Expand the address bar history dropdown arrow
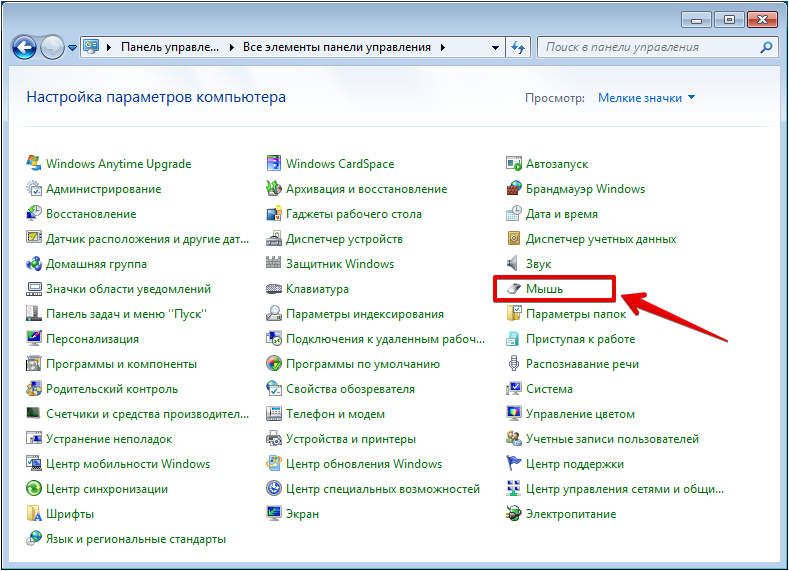Viewport: 789px width, 571px height. pos(496,47)
